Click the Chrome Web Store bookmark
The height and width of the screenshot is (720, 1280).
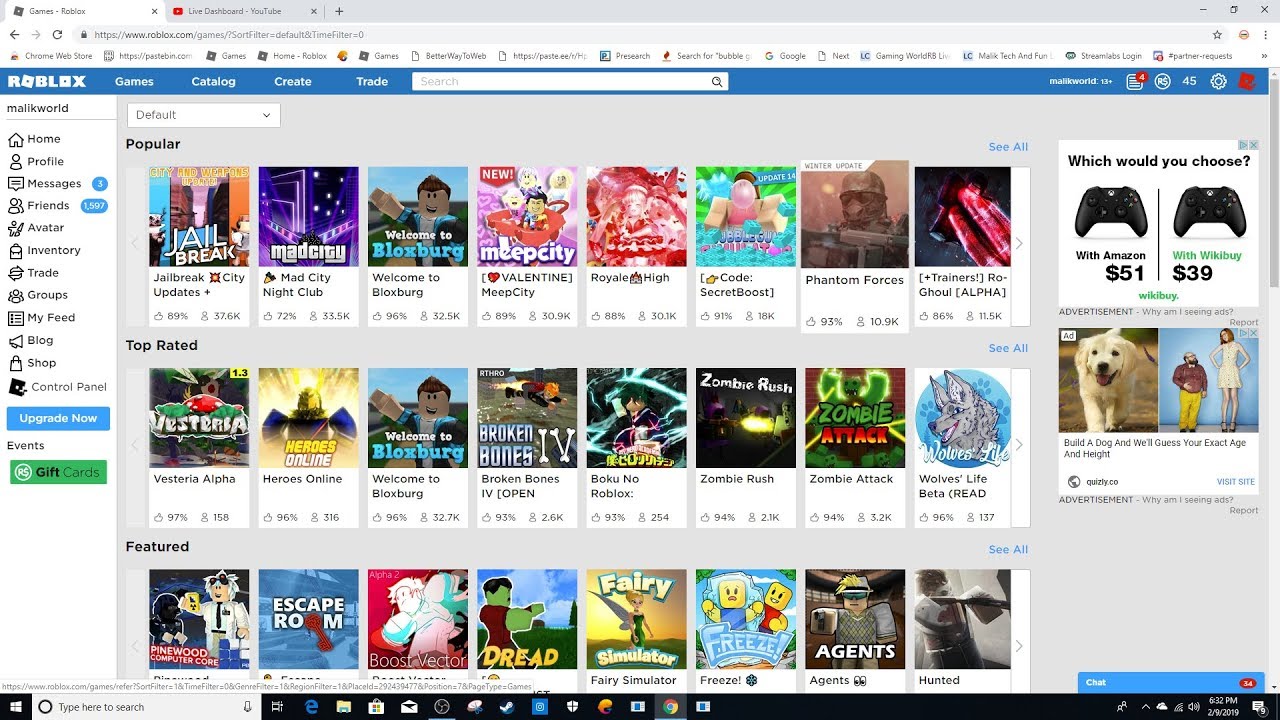coord(51,56)
